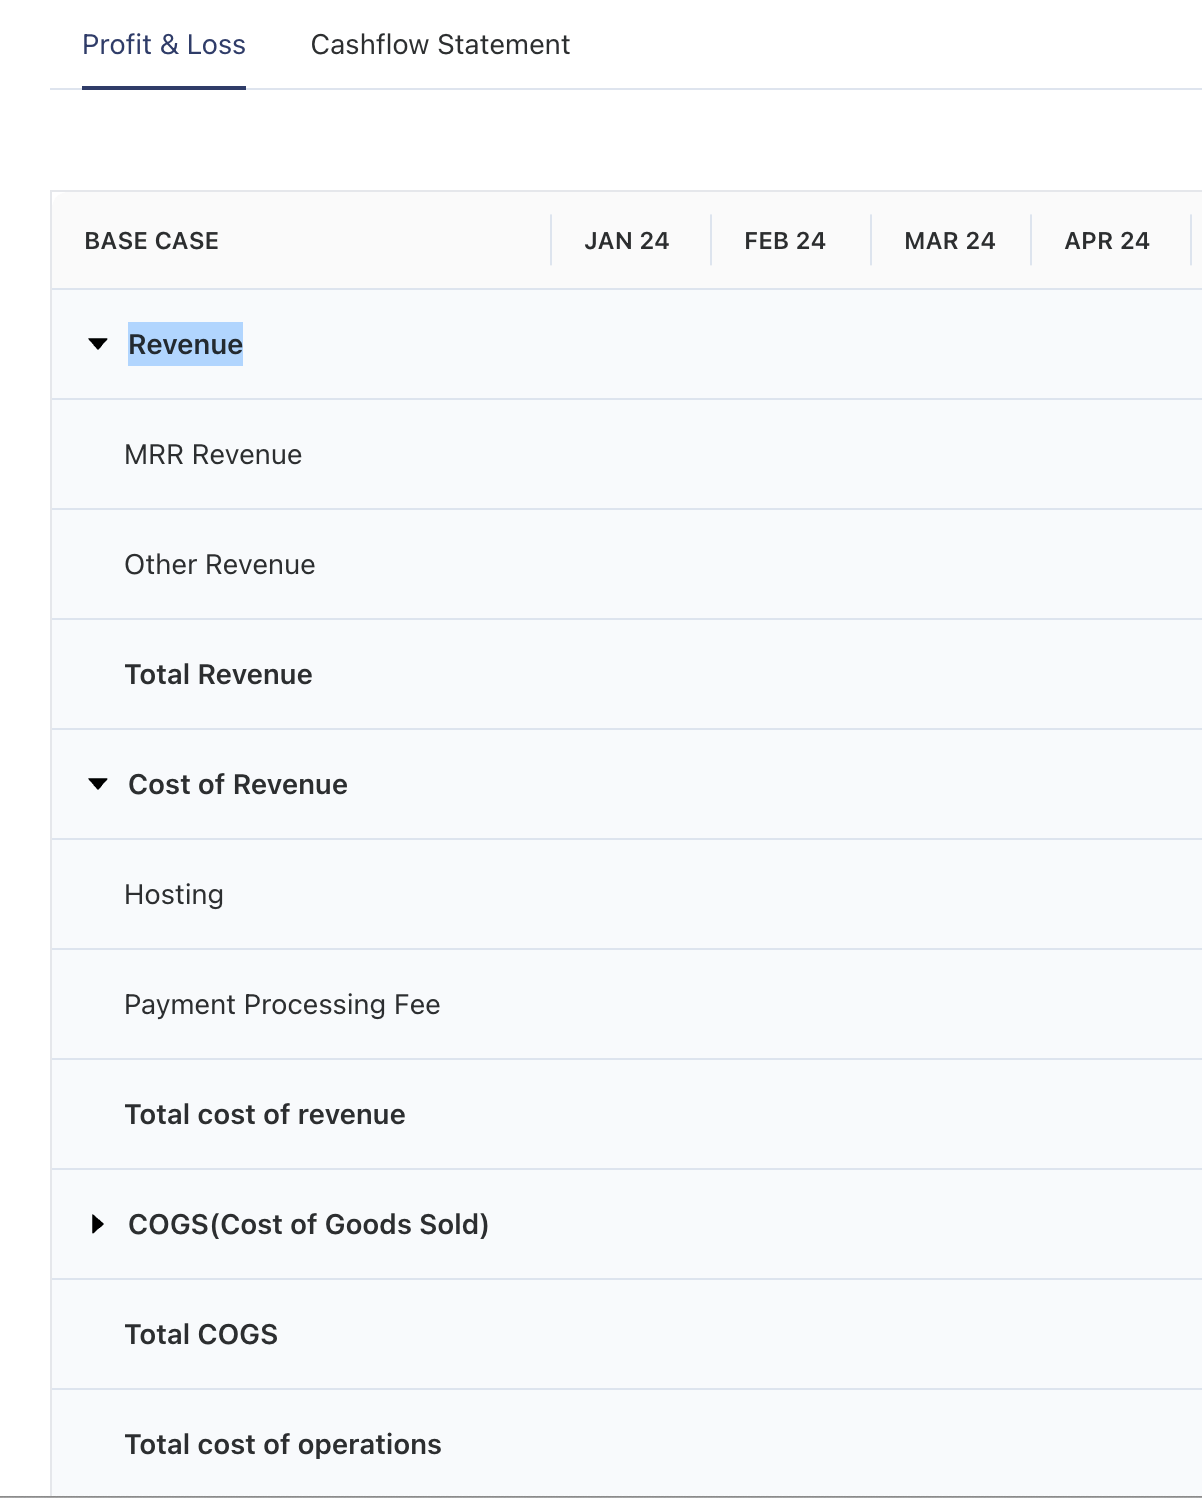1202x1498 pixels.
Task: Select the Total COGS row
Action: pos(200,1334)
